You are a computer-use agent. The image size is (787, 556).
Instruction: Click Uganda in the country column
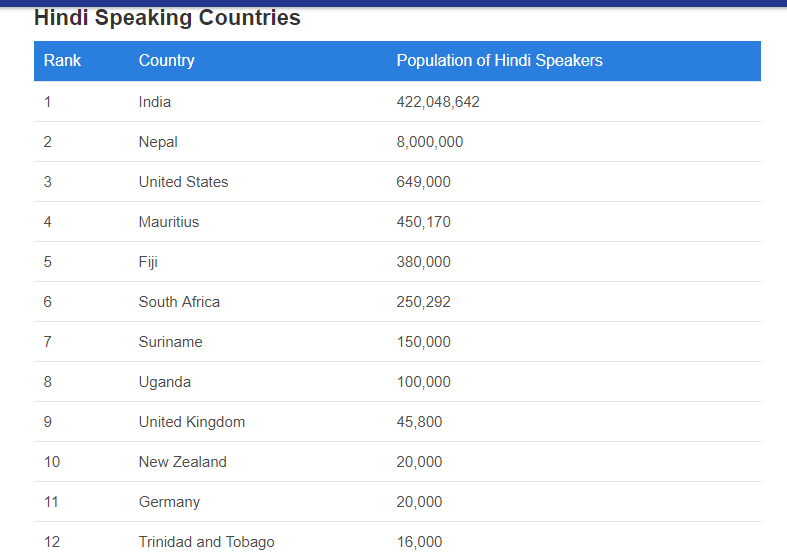164,382
